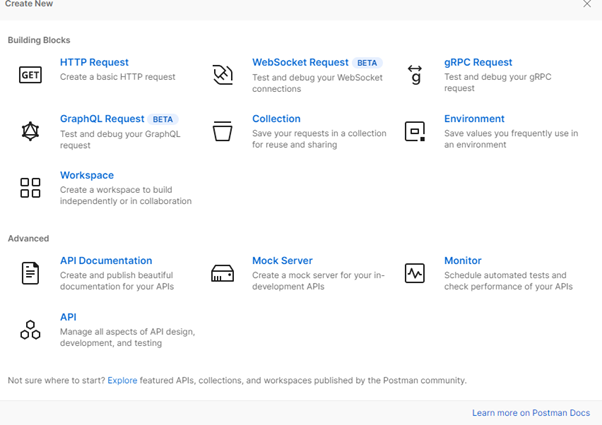Select the WebSocket Request icon

[223, 75]
